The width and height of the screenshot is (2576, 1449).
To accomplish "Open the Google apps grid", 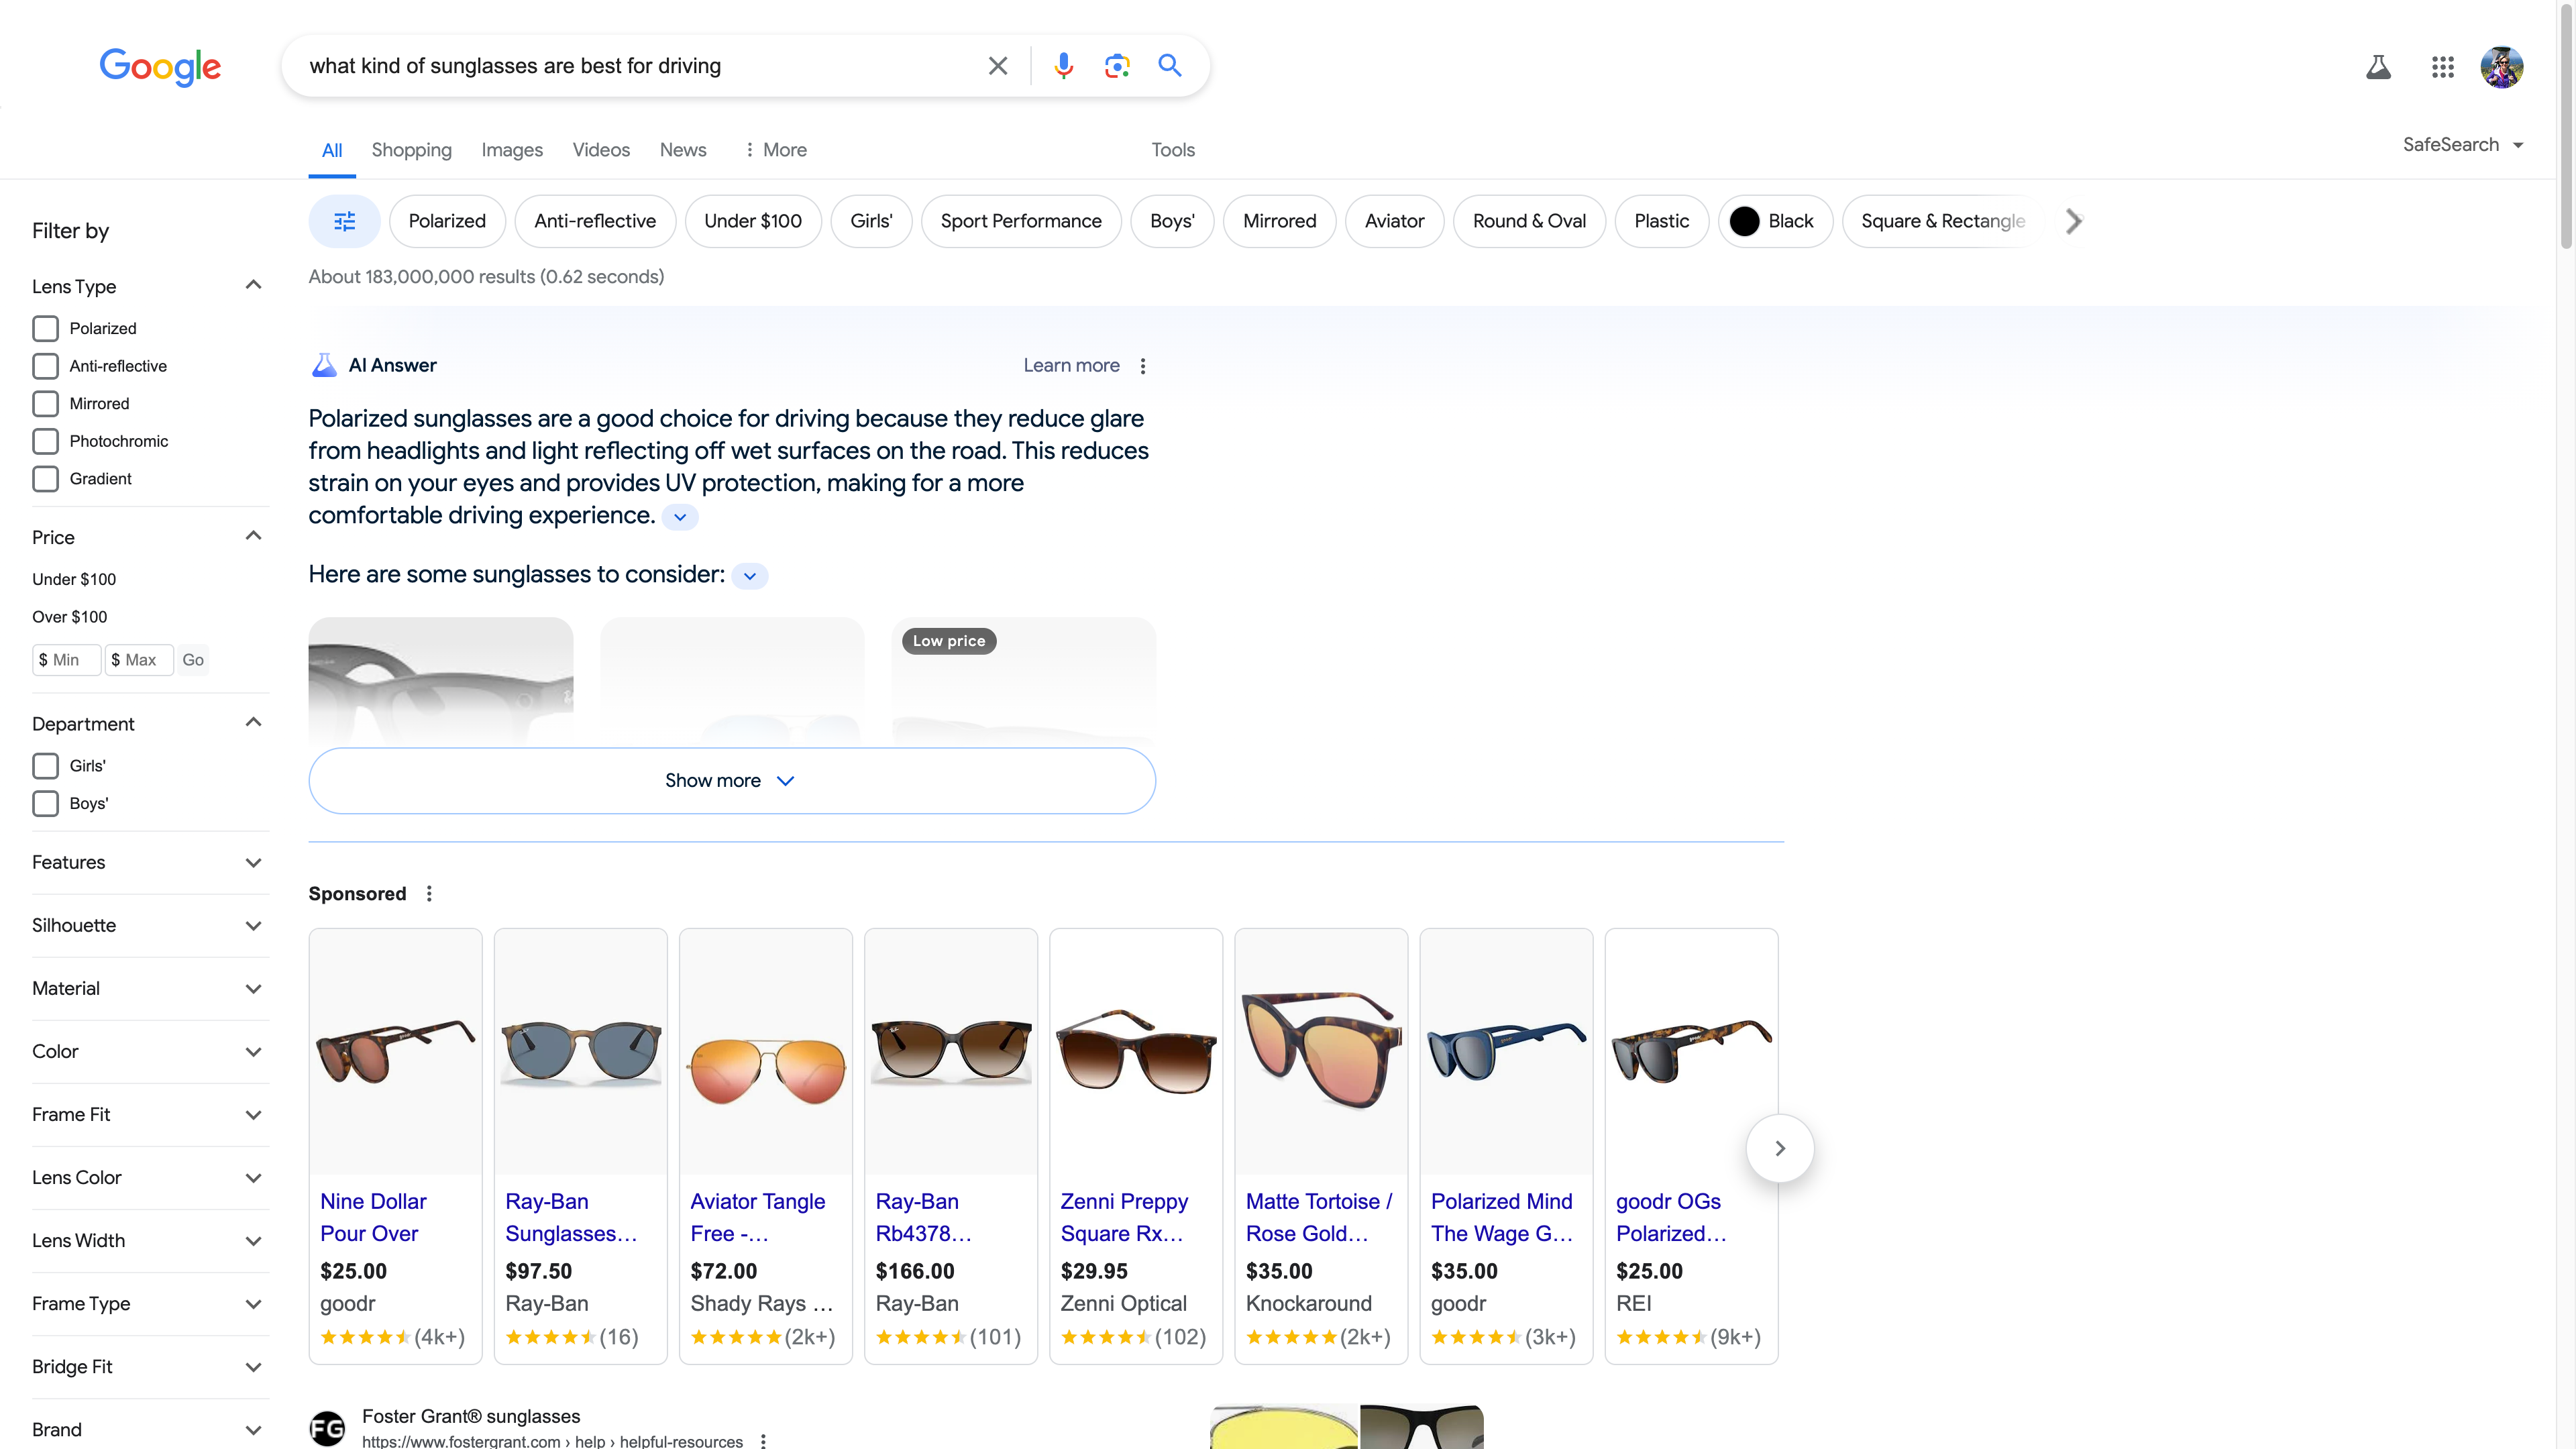I will (2442, 67).
